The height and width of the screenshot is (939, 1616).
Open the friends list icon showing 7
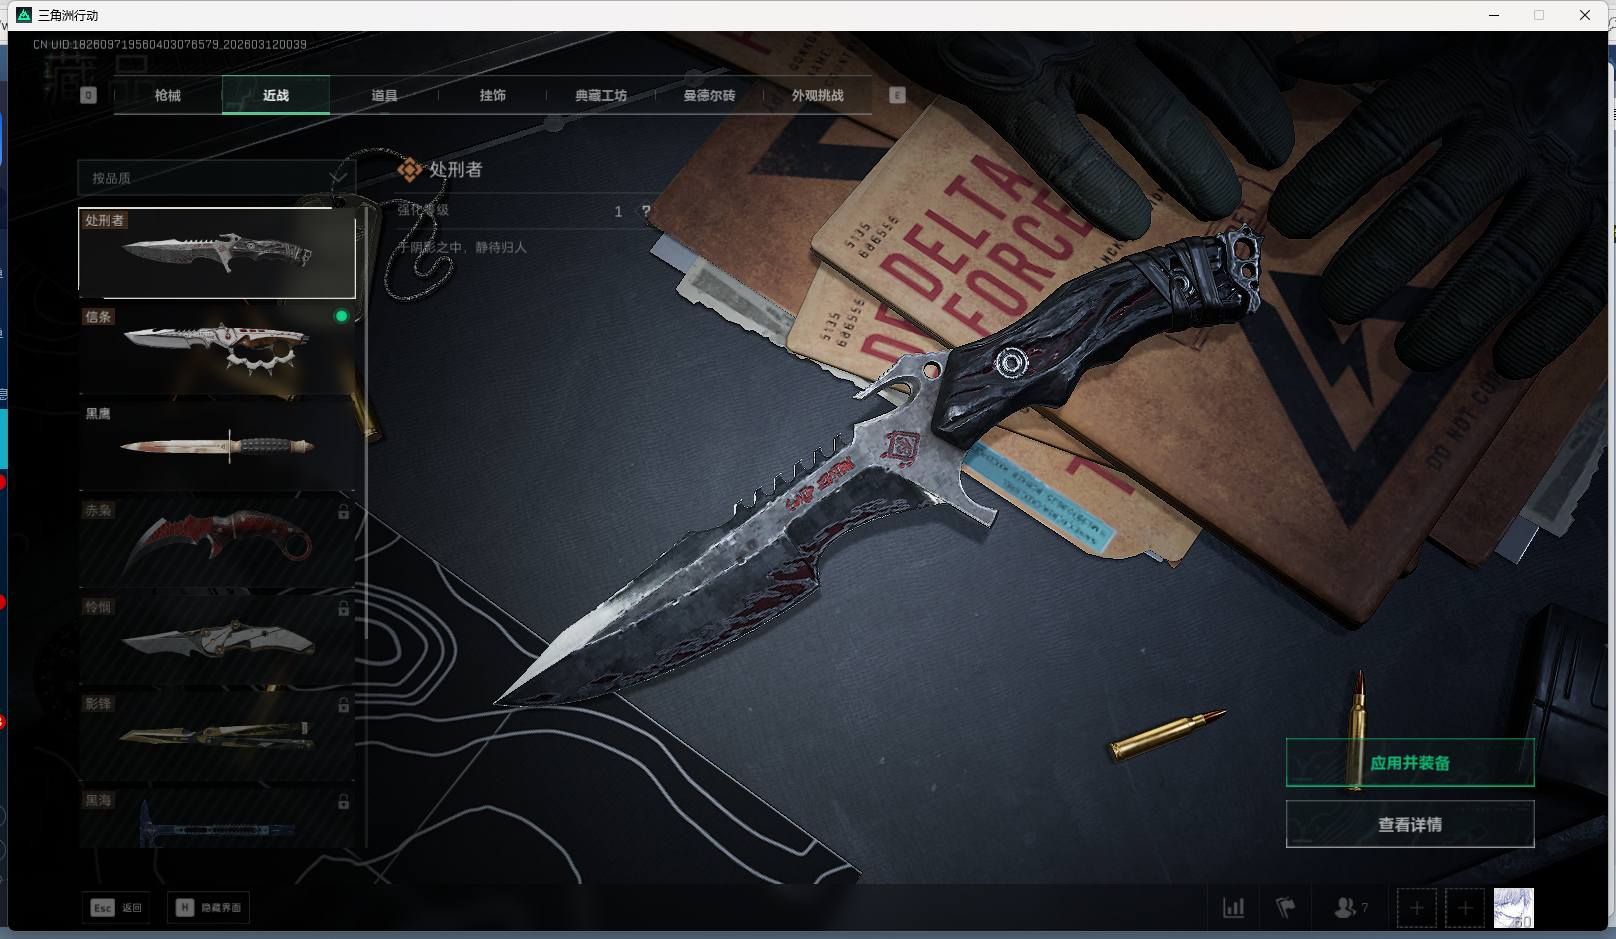tap(1350, 908)
